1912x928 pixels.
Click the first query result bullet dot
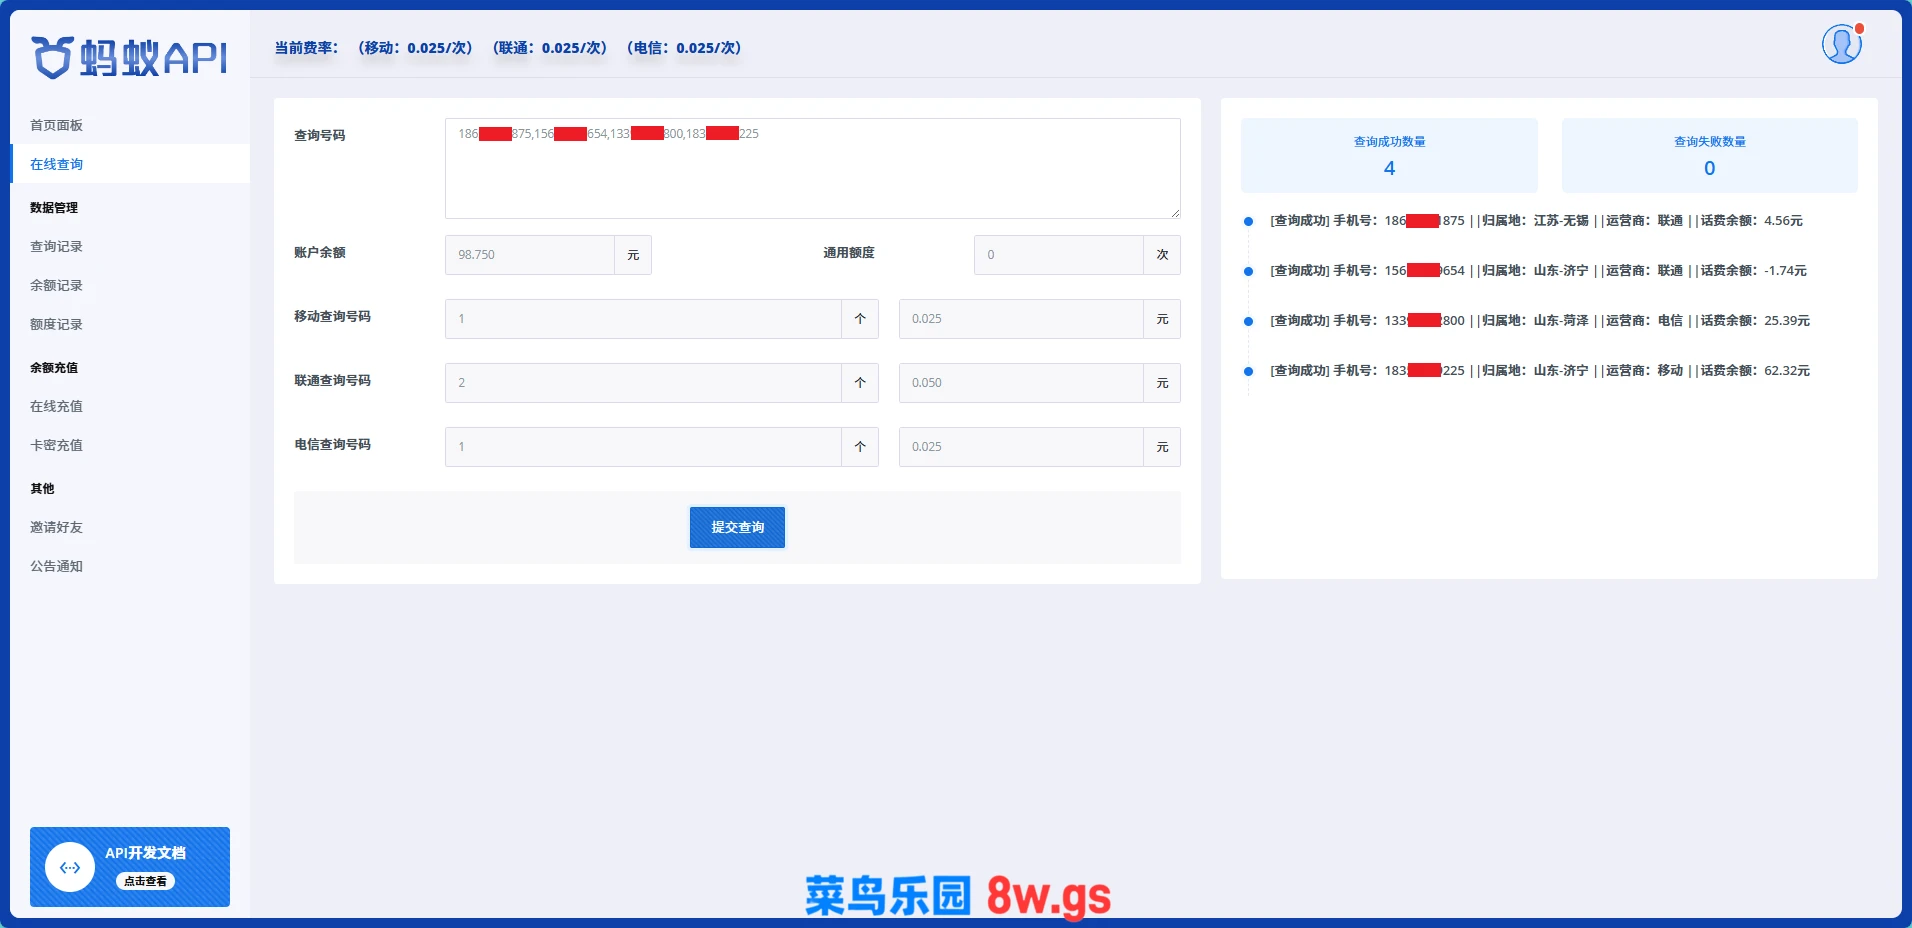(x=1248, y=221)
